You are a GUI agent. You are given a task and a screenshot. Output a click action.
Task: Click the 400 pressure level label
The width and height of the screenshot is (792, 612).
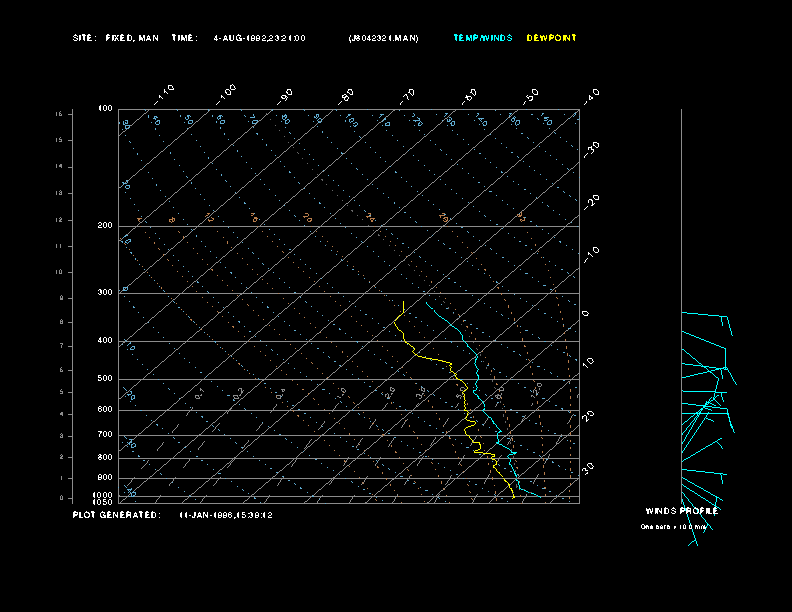[x=105, y=340]
